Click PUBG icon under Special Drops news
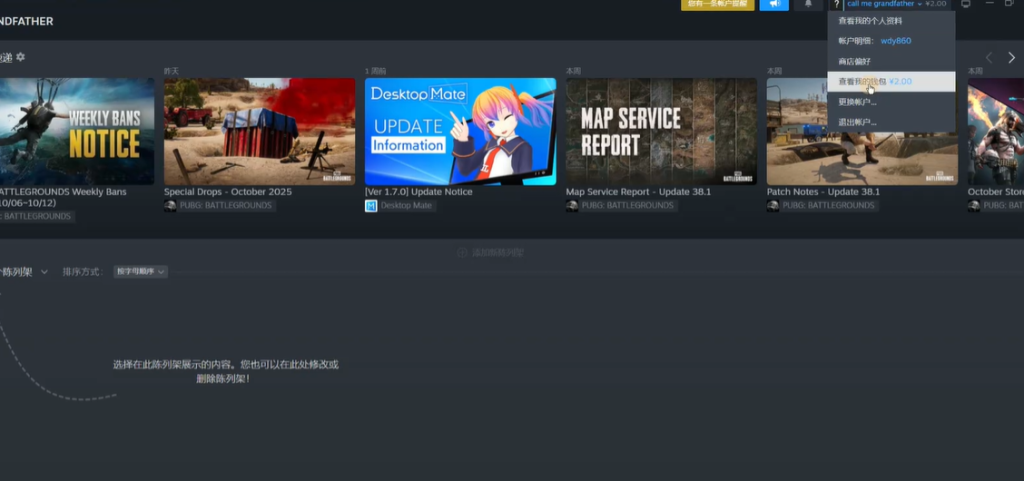This screenshot has width=1024, height=481. pyautogui.click(x=170, y=206)
